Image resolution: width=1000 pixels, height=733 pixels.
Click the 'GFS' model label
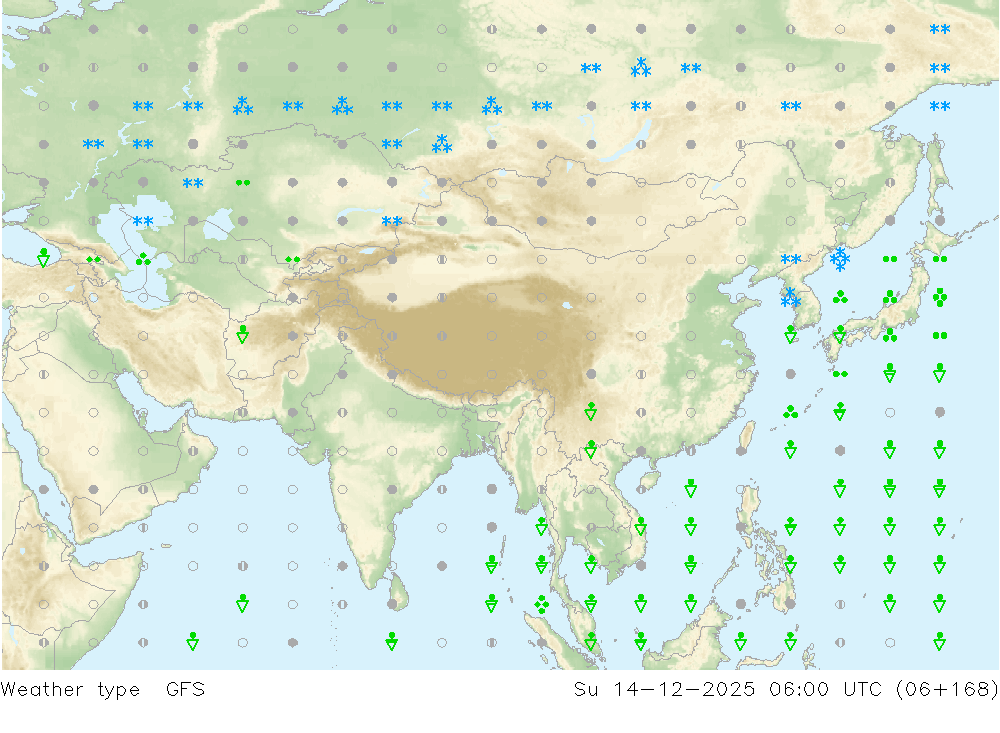(x=186, y=690)
